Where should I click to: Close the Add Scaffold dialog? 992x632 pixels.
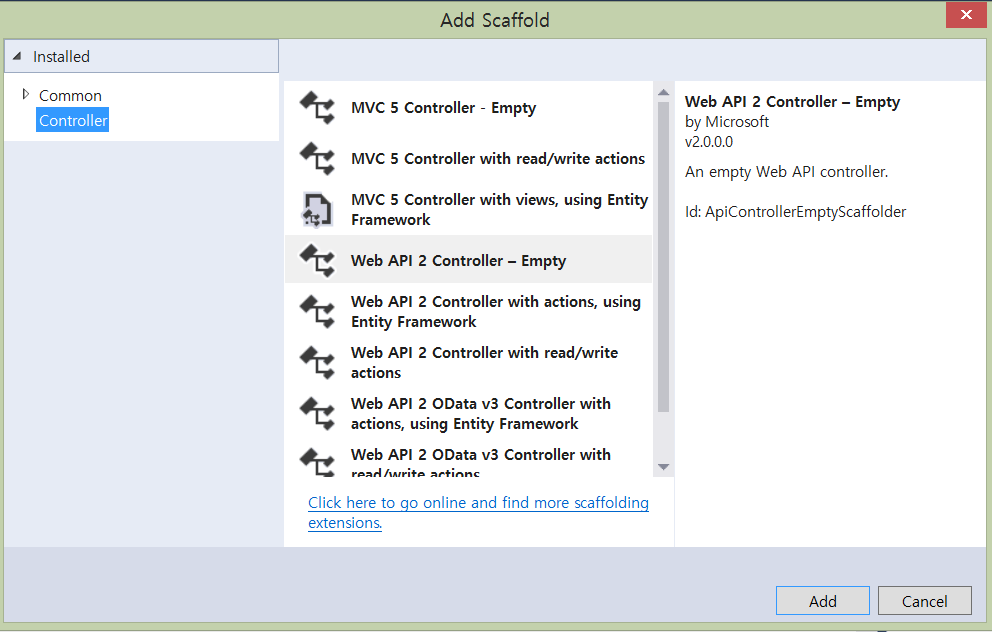point(965,15)
